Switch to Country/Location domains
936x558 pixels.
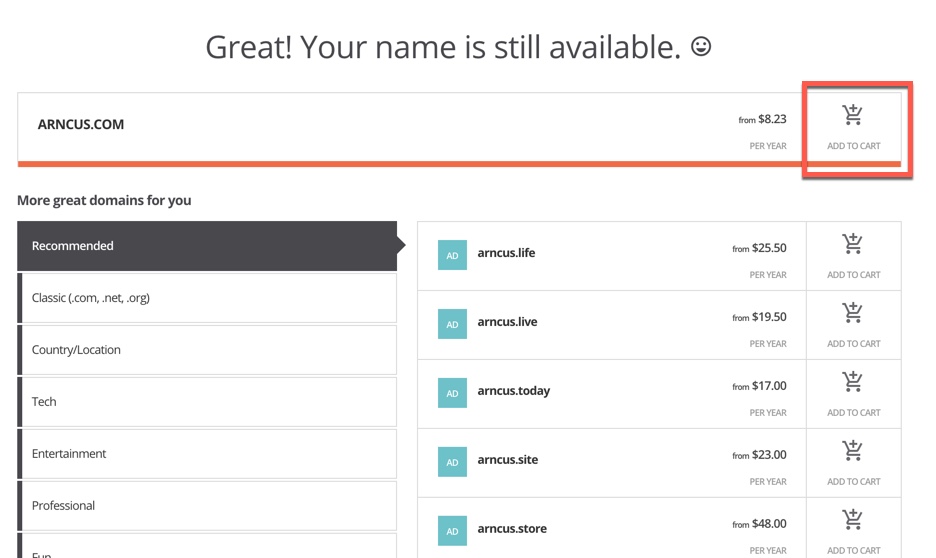[x=207, y=350]
